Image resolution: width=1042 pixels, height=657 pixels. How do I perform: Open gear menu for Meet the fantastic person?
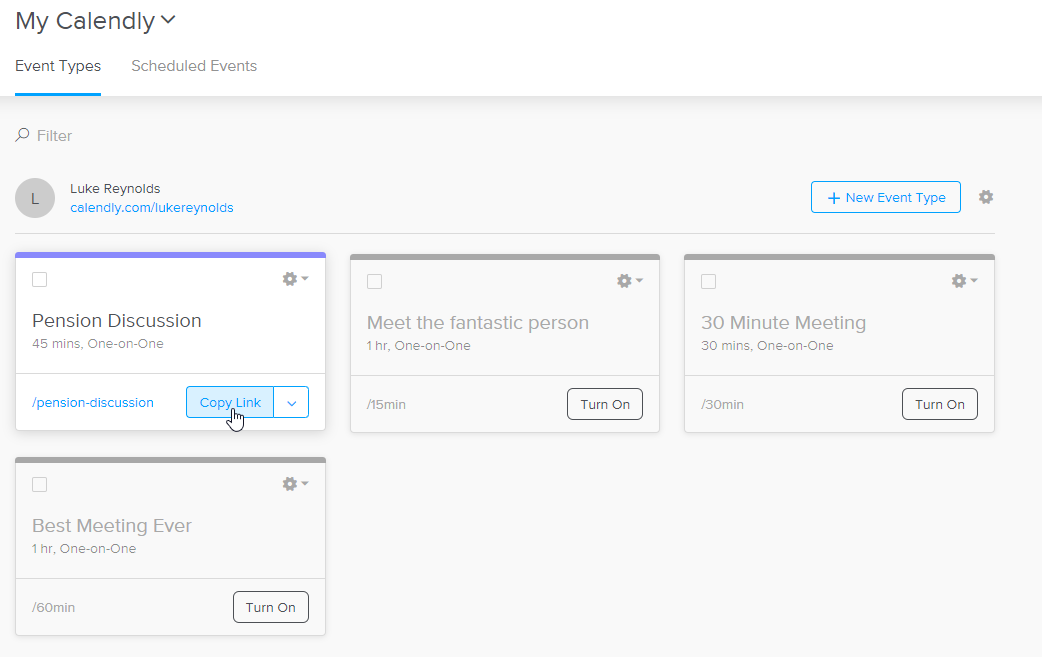point(629,281)
